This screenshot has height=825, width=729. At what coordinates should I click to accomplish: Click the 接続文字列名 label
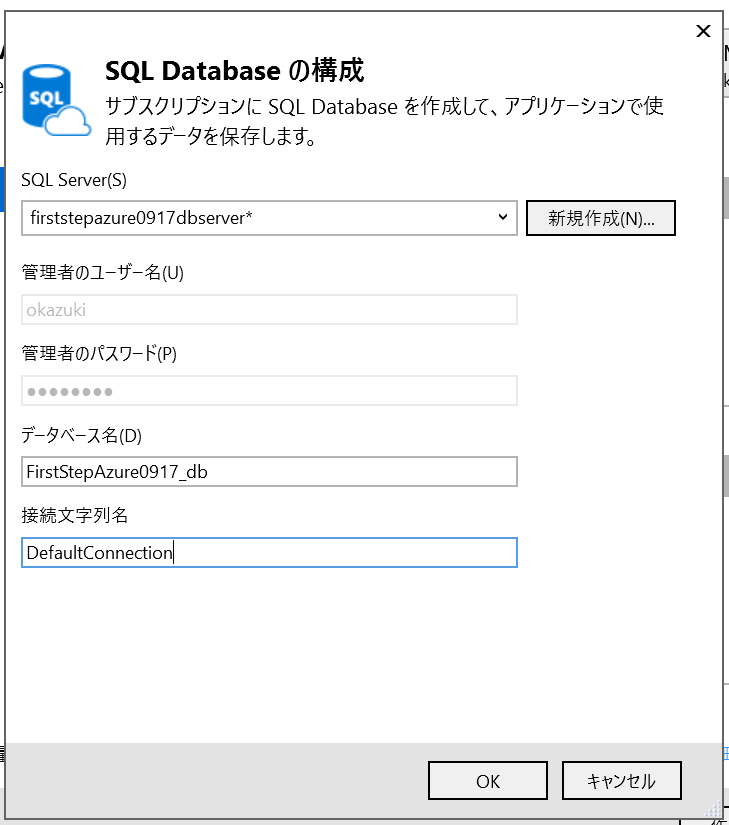click(x=75, y=515)
